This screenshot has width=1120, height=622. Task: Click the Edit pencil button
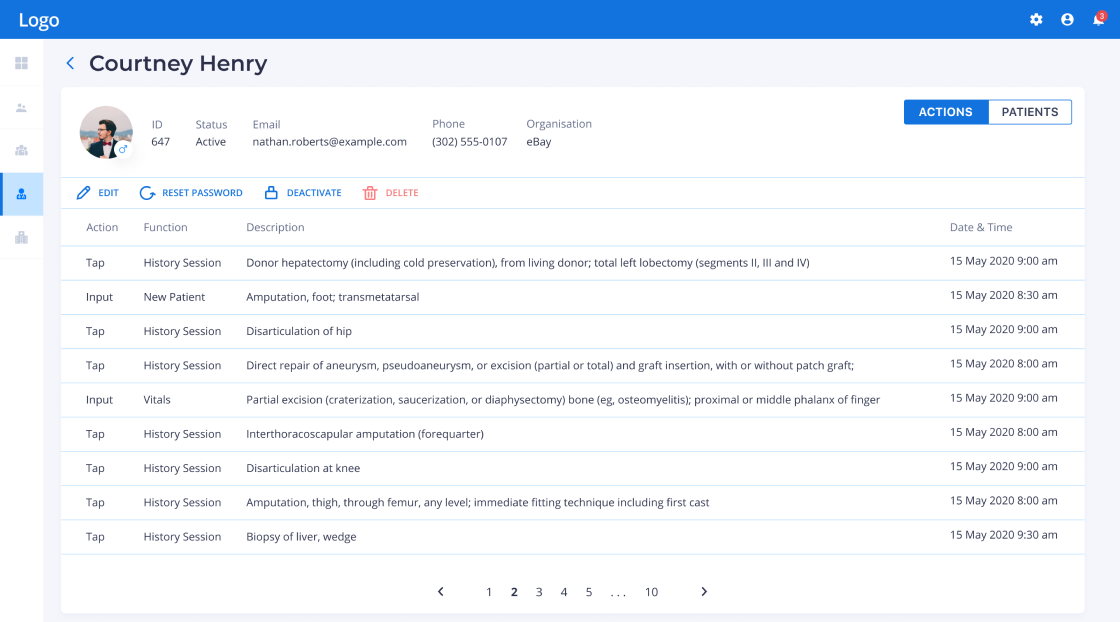click(98, 193)
